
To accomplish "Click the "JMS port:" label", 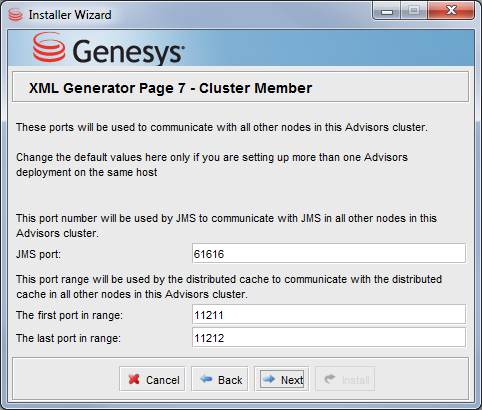I will click(38, 254).
